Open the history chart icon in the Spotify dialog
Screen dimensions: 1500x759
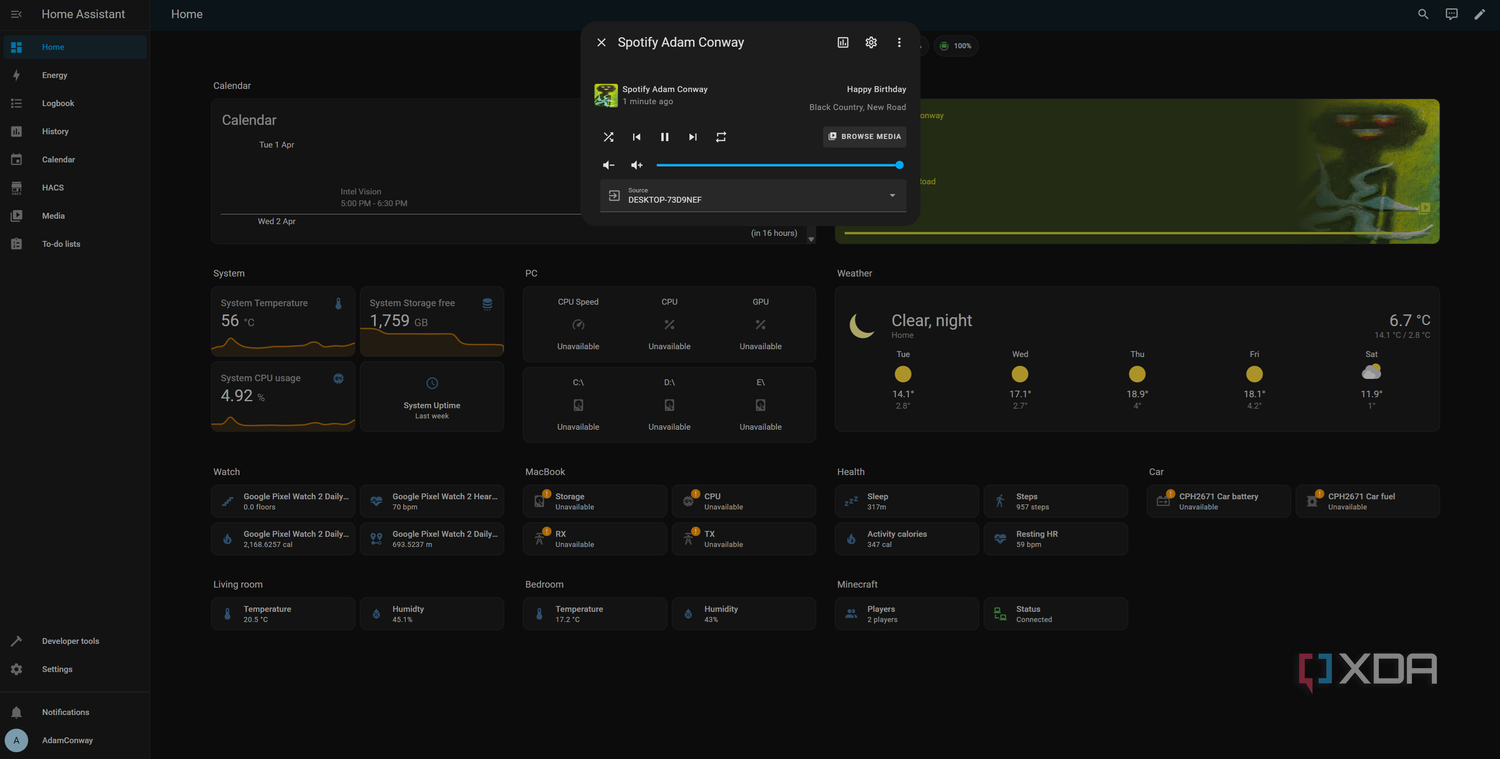843,42
